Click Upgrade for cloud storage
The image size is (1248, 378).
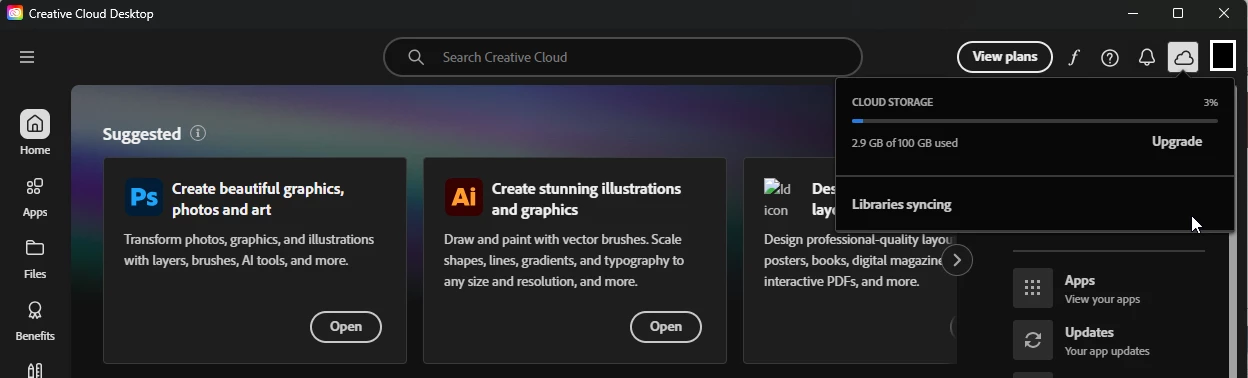point(1177,142)
